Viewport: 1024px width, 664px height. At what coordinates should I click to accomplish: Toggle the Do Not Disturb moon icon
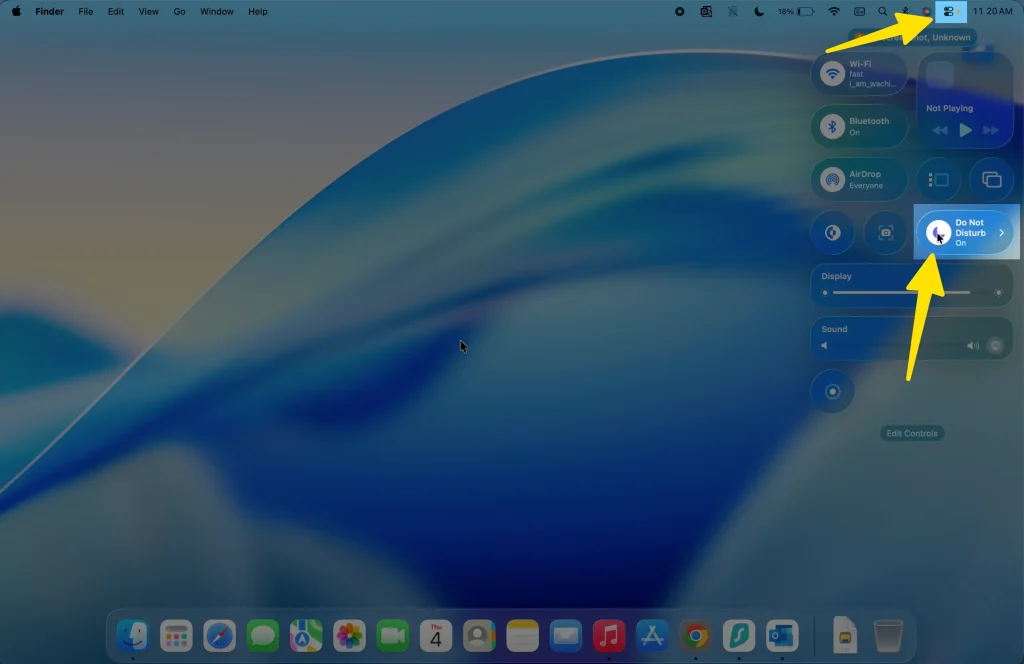click(x=937, y=233)
